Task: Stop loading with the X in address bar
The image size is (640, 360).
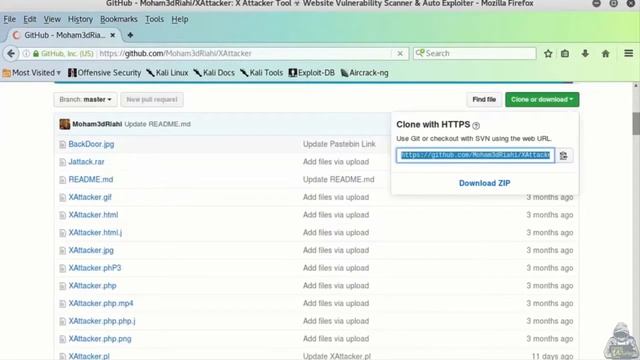Action: click(x=400, y=53)
